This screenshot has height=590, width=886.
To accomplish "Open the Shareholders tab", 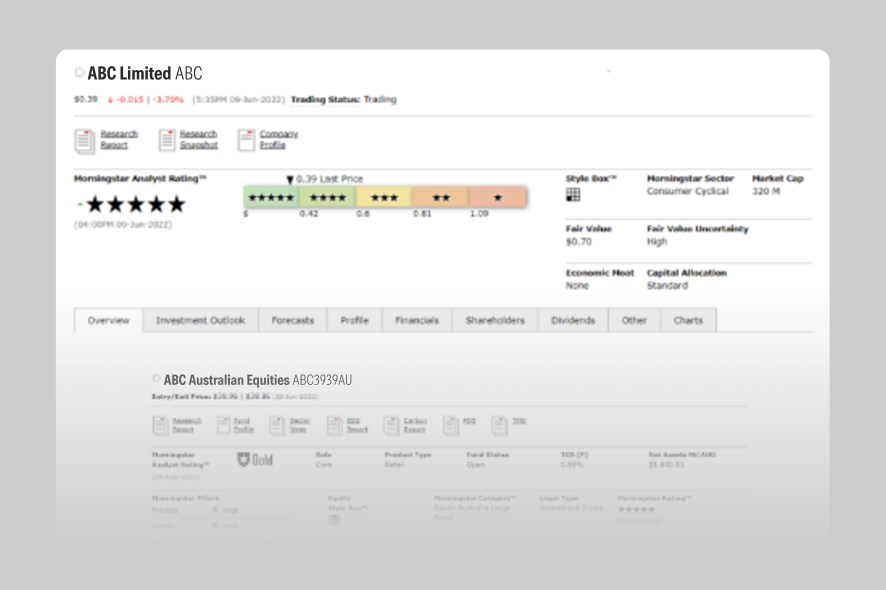I will click(x=495, y=320).
